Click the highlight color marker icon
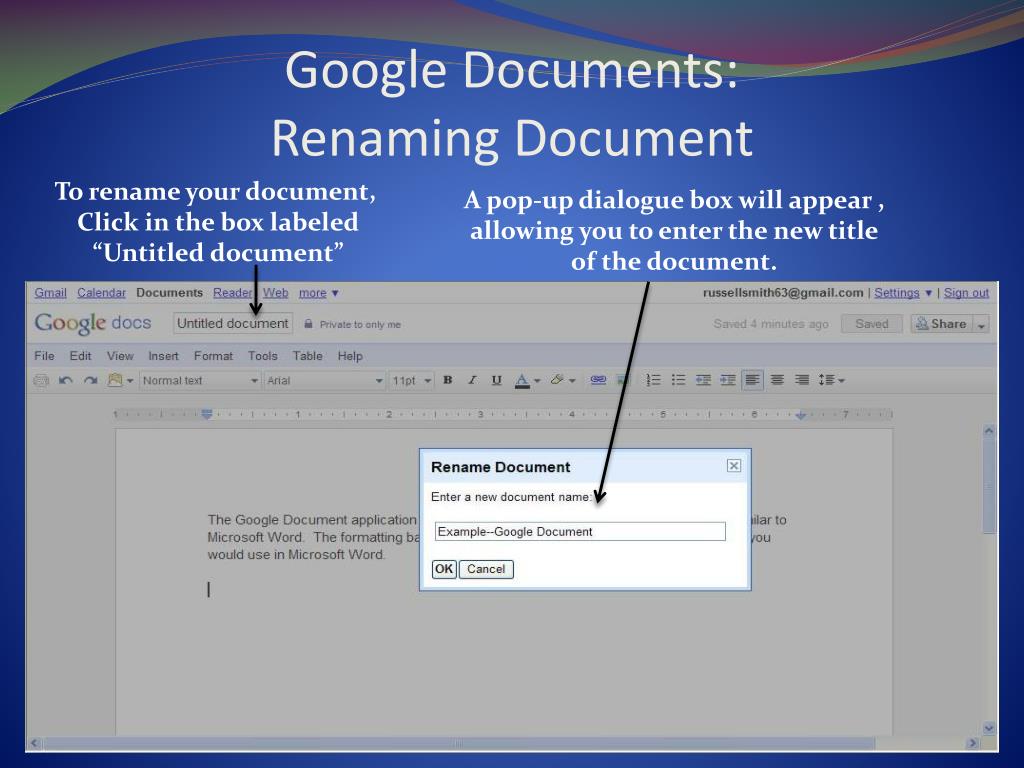Screen dimensions: 1024x768 click(x=557, y=379)
